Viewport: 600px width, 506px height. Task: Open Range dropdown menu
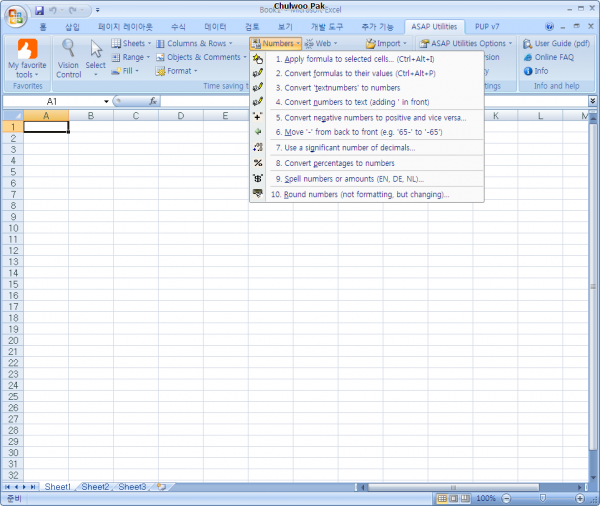pyautogui.click(x=130, y=57)
